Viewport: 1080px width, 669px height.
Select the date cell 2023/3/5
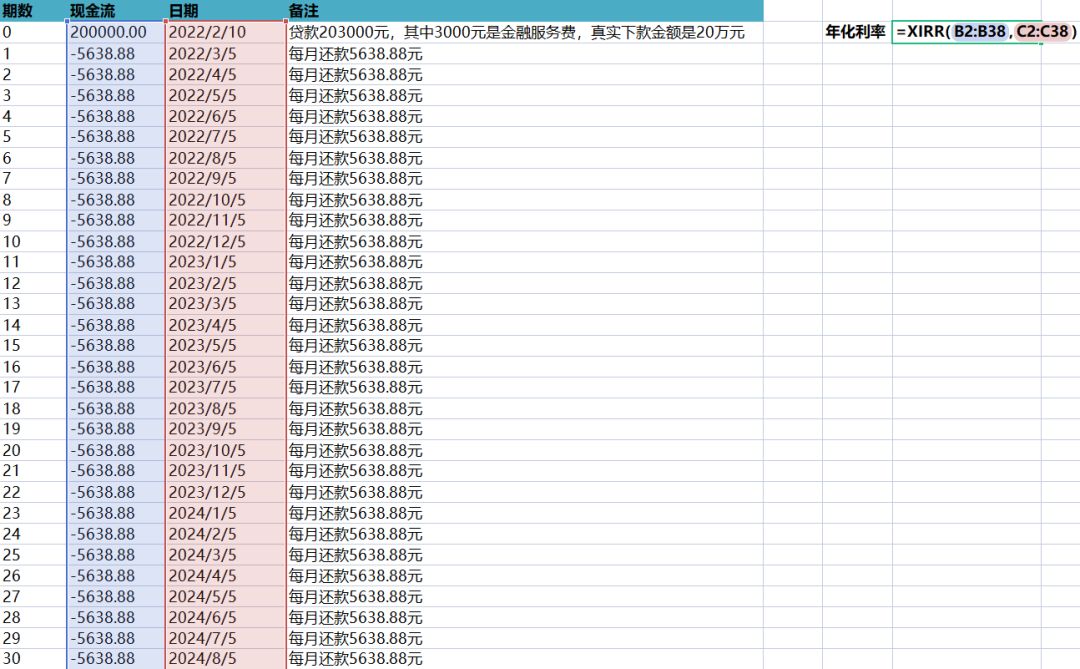point(226,304)
